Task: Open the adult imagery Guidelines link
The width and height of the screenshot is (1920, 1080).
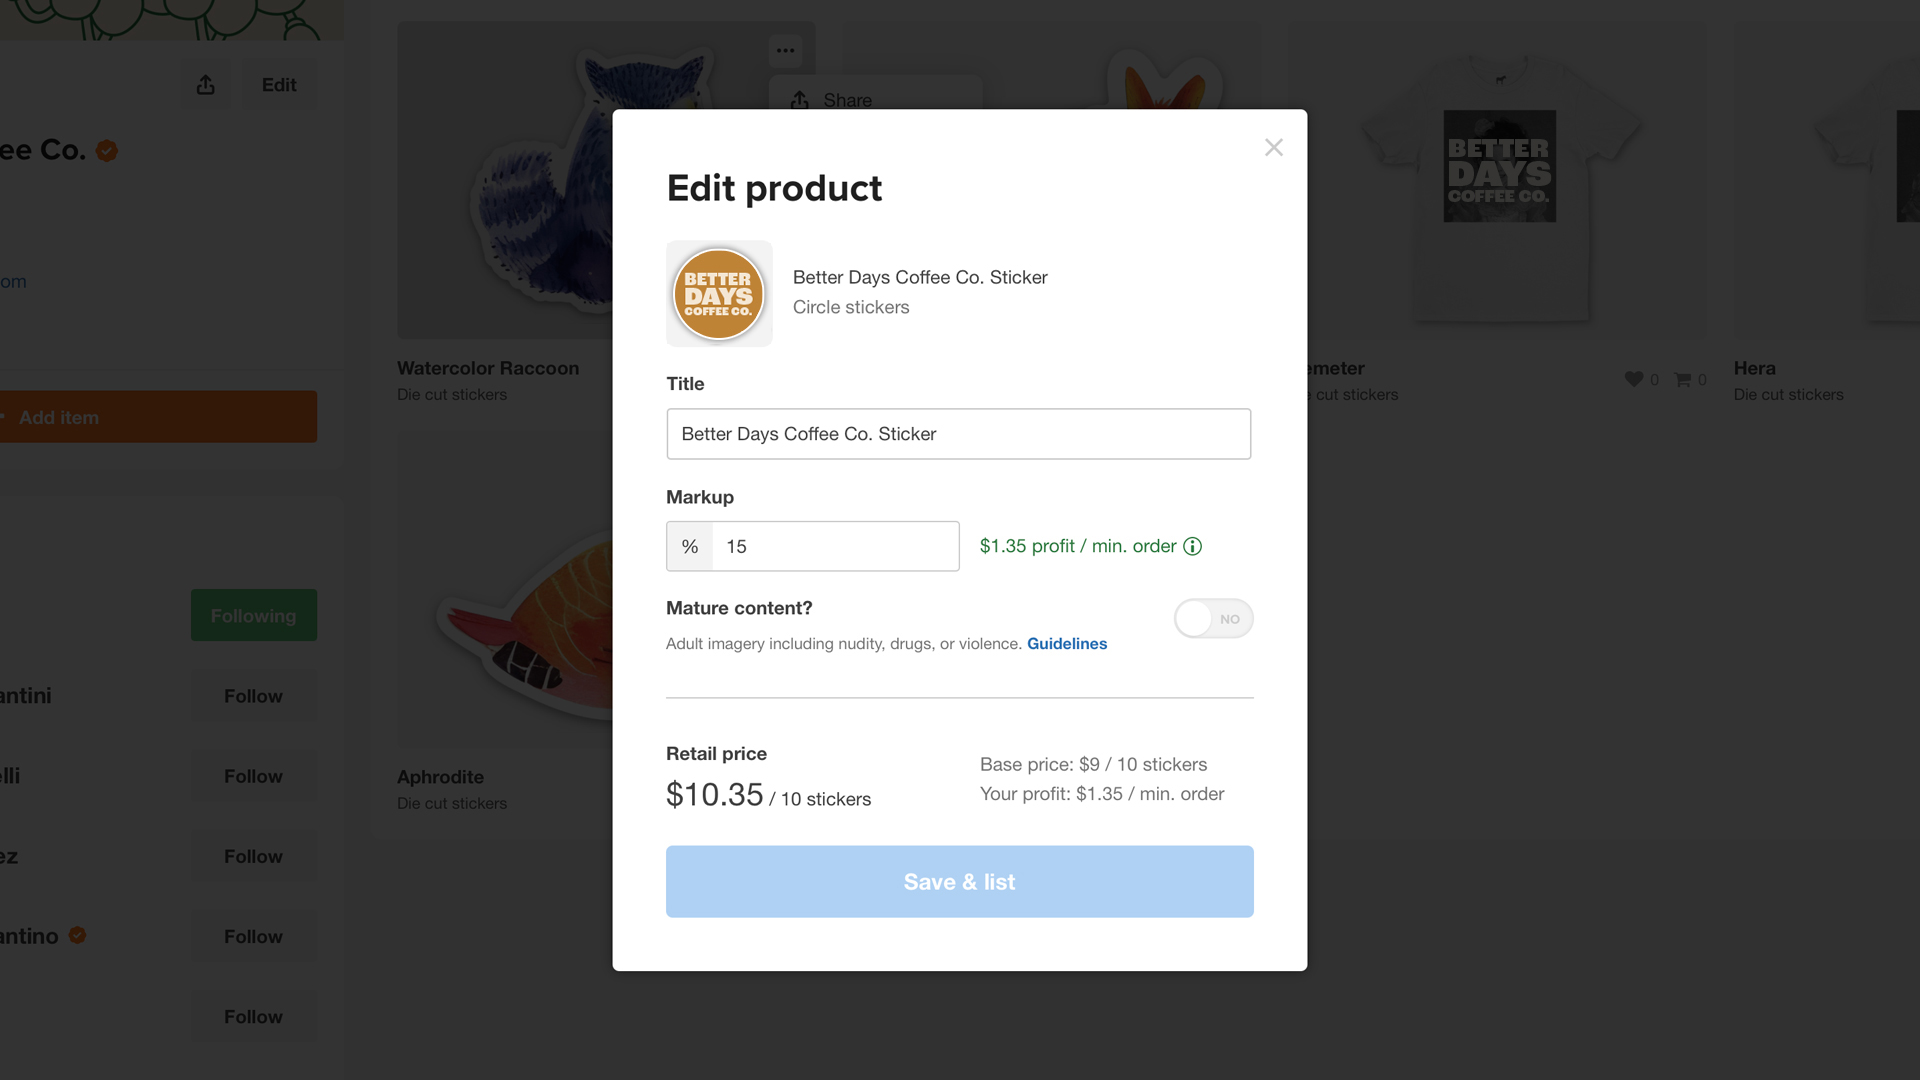Action: [x=1067, y=643]
